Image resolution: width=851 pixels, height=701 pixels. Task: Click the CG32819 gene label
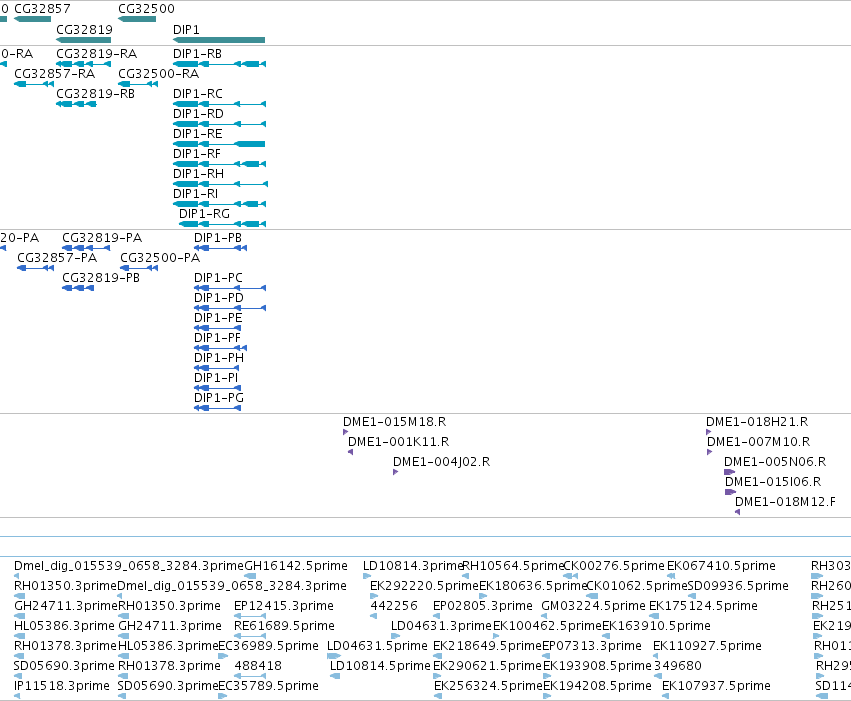[x=84, y=29]
